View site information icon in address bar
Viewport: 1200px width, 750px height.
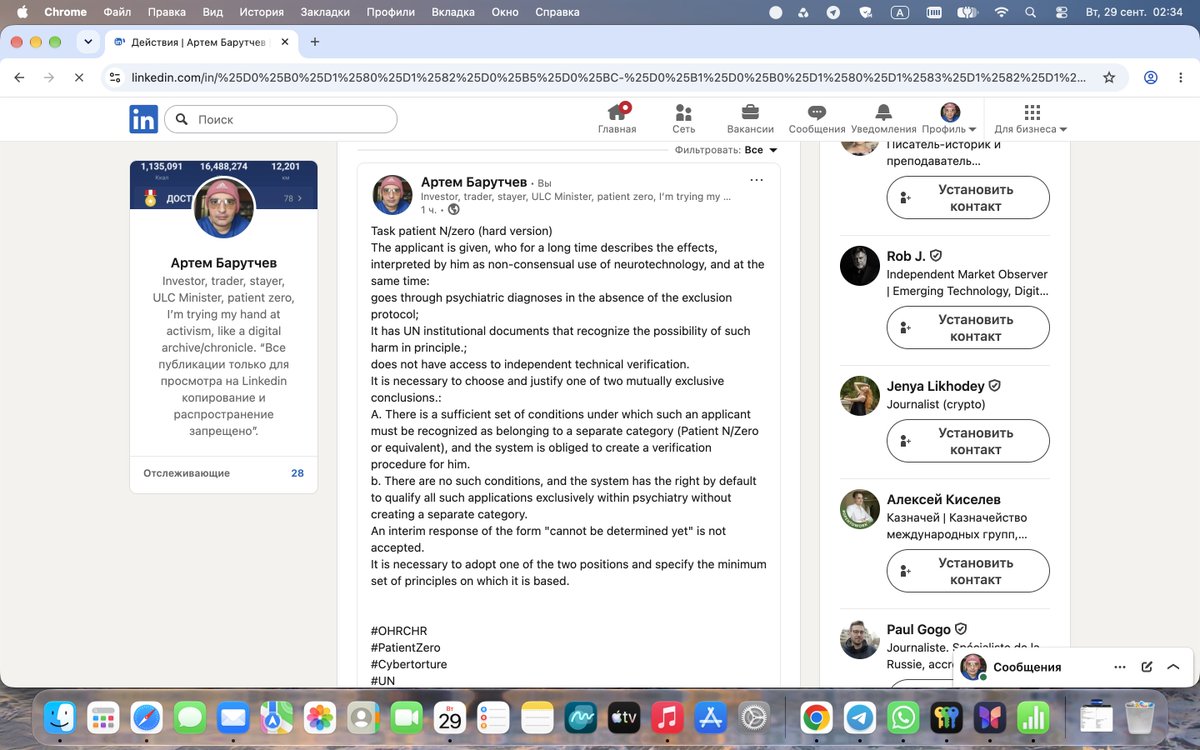point(114,77)
